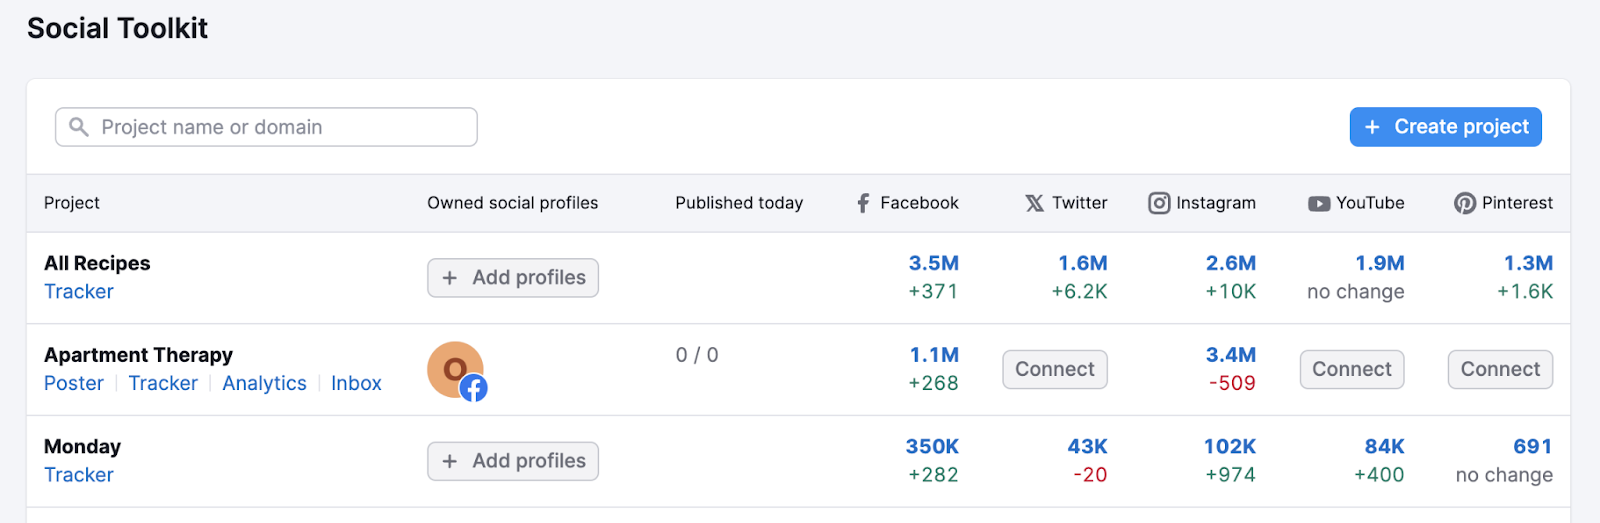This screenshot has height=523, width=1600.
Task: Click inside Project name or domain field
Action: pyautogui.click(x=280, y=127)
